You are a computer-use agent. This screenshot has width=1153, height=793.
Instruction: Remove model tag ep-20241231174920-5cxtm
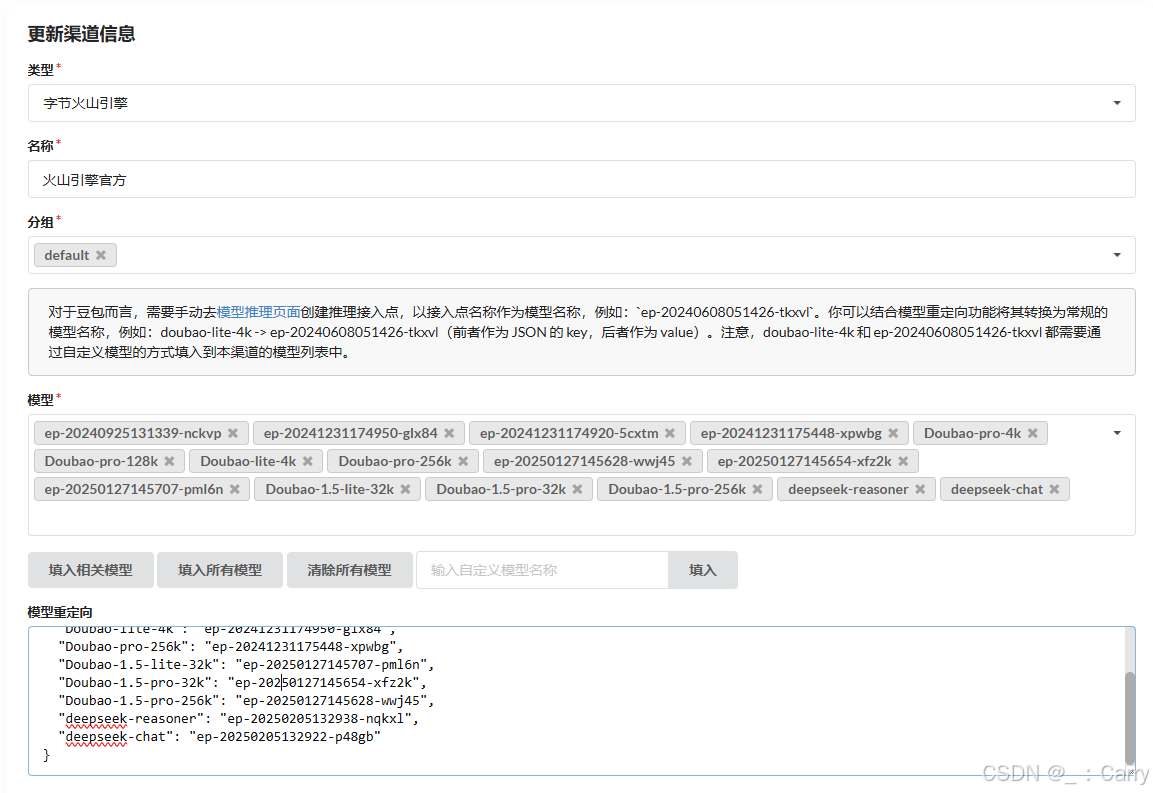[670, 433]
